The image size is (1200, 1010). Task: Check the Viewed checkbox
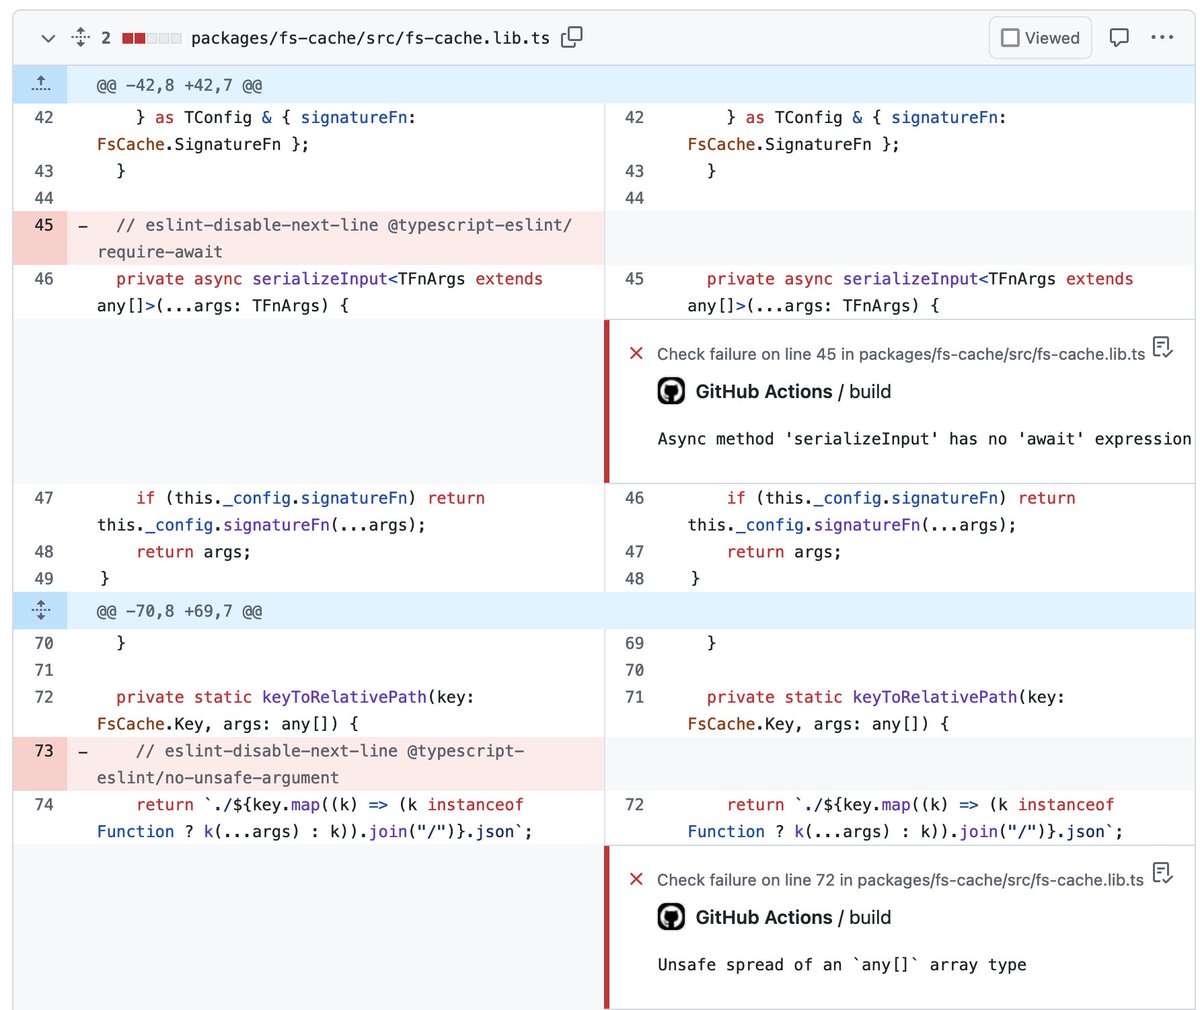pos(1010,38)
